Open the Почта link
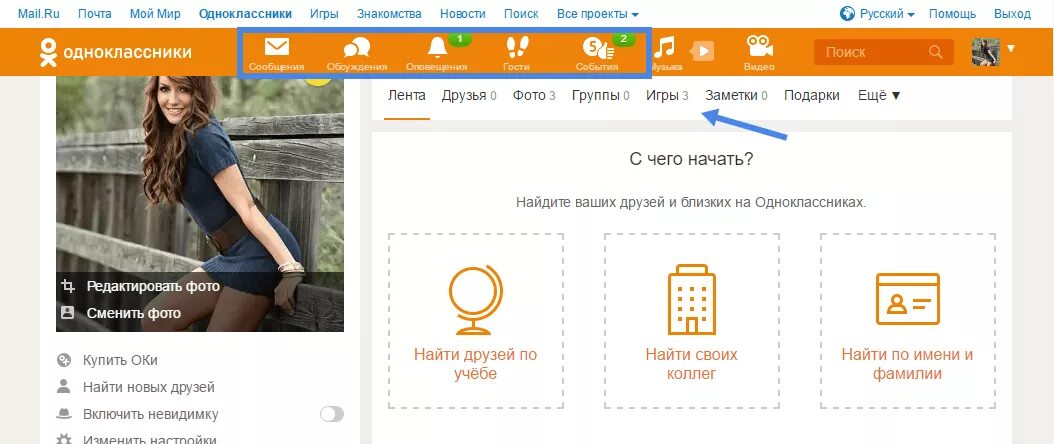Viewport: 1054px width, 444px height. [x=95, y=13]
